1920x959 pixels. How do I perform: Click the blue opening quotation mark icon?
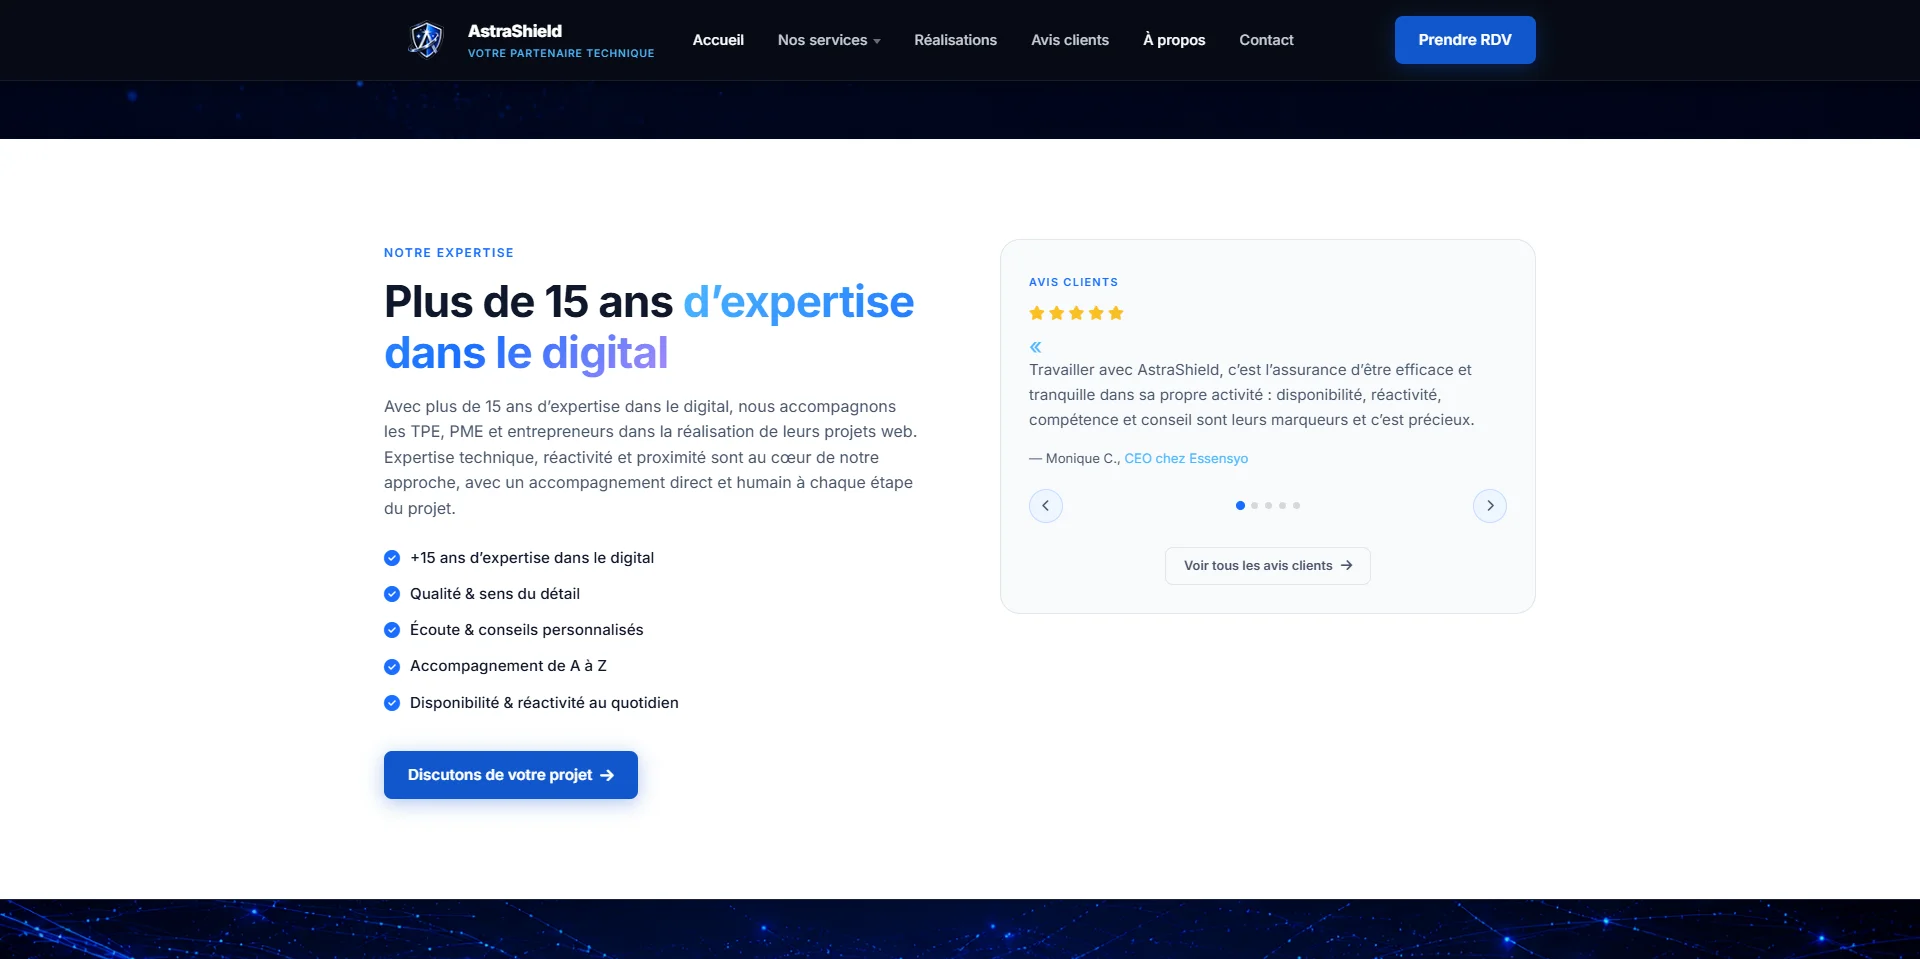1036,347
